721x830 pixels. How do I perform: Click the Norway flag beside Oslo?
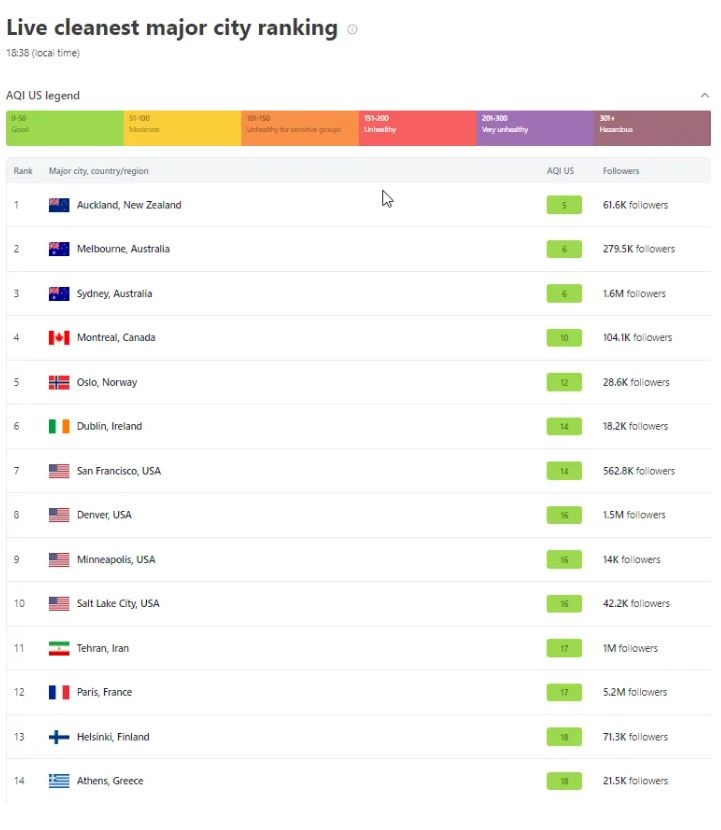(x=59, y=382)
